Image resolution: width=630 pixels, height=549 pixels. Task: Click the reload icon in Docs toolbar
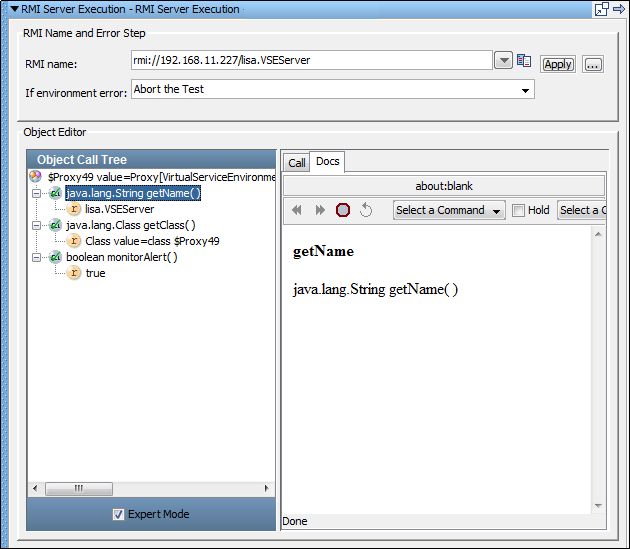(x=366, y=210)
